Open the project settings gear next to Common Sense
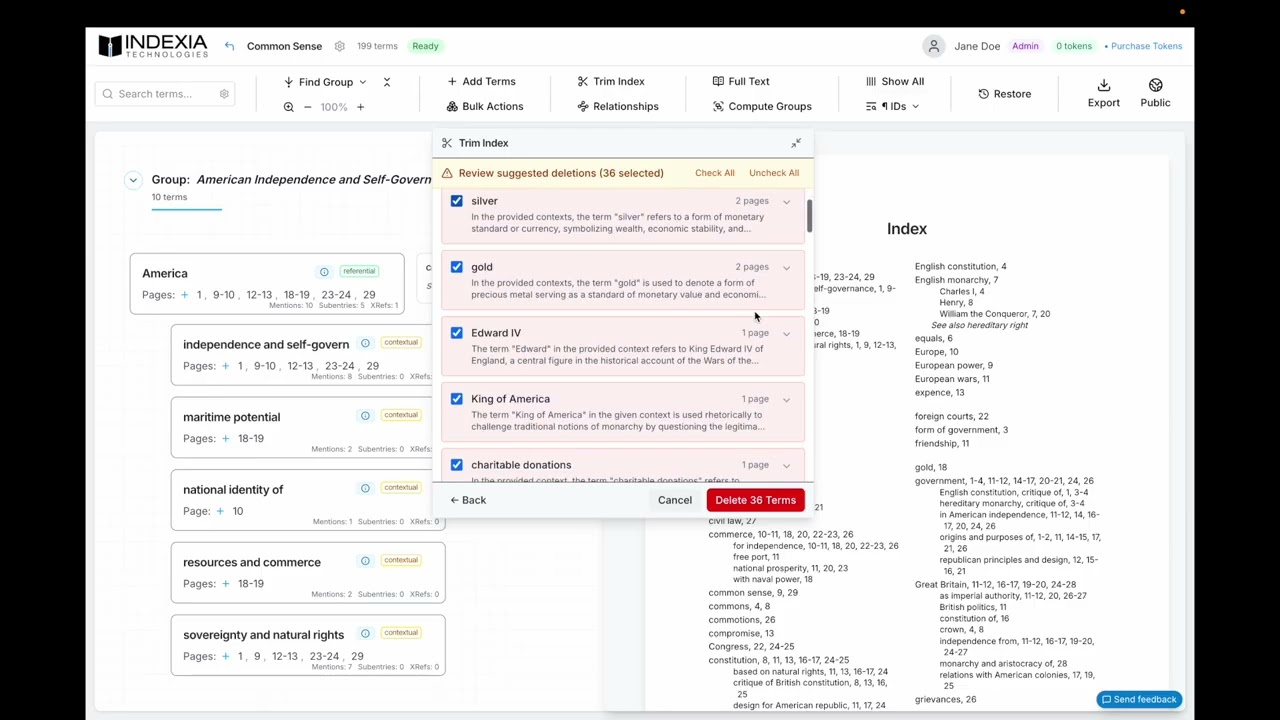Image resolution: width=1280 pixels, height=720 pixels. (x=339, y=46)
